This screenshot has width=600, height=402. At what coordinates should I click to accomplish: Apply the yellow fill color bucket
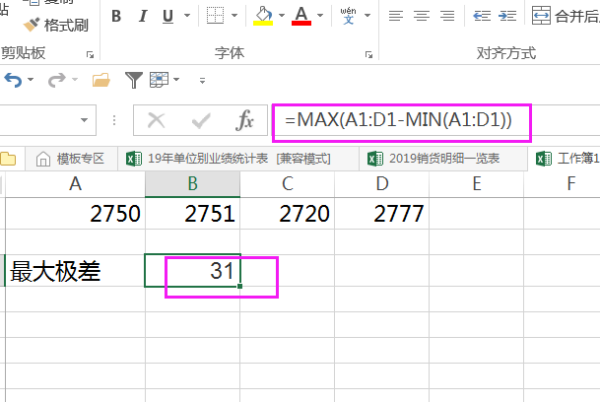tap(263, 16)
